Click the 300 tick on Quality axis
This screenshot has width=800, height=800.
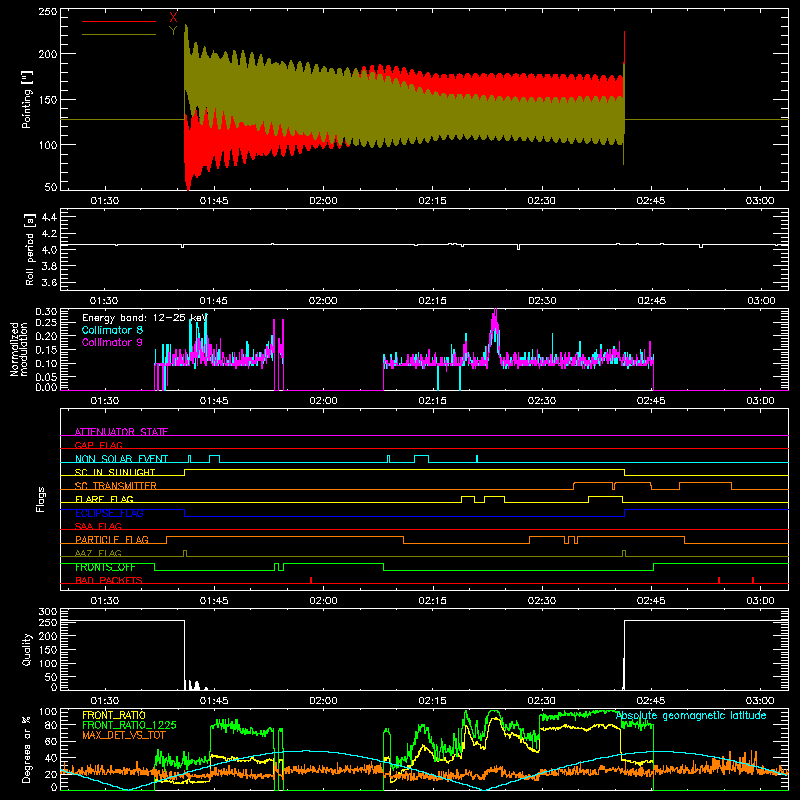48,612
